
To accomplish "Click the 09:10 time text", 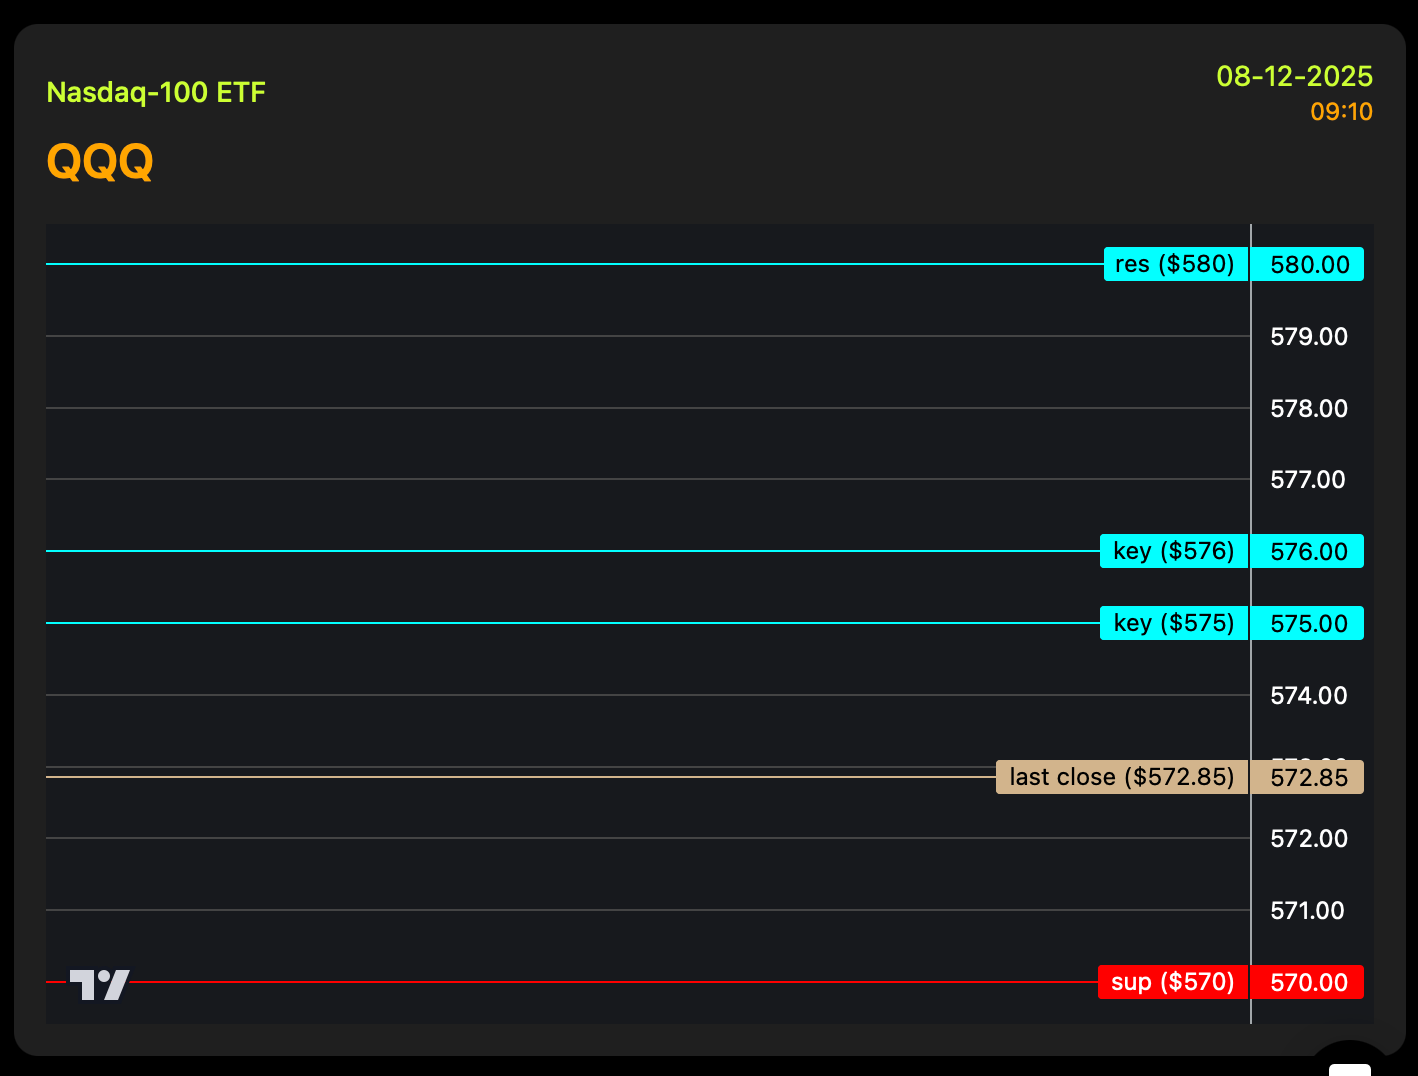I will point(1341,112).
